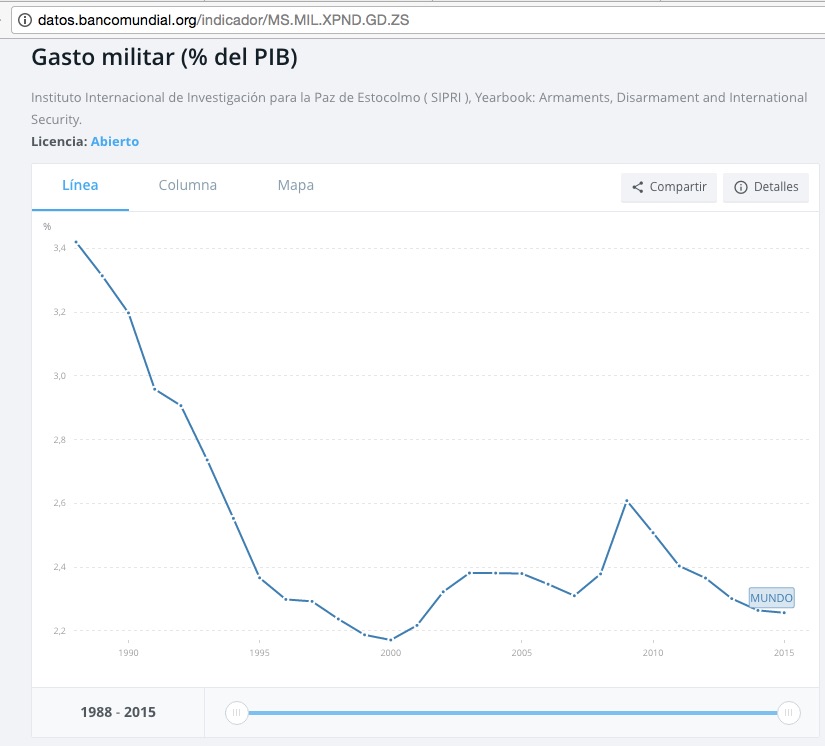The height and width of the screenshot is (746, 825).
Task: Click the 1988 - 2015 range label
Action: point(118,712)
